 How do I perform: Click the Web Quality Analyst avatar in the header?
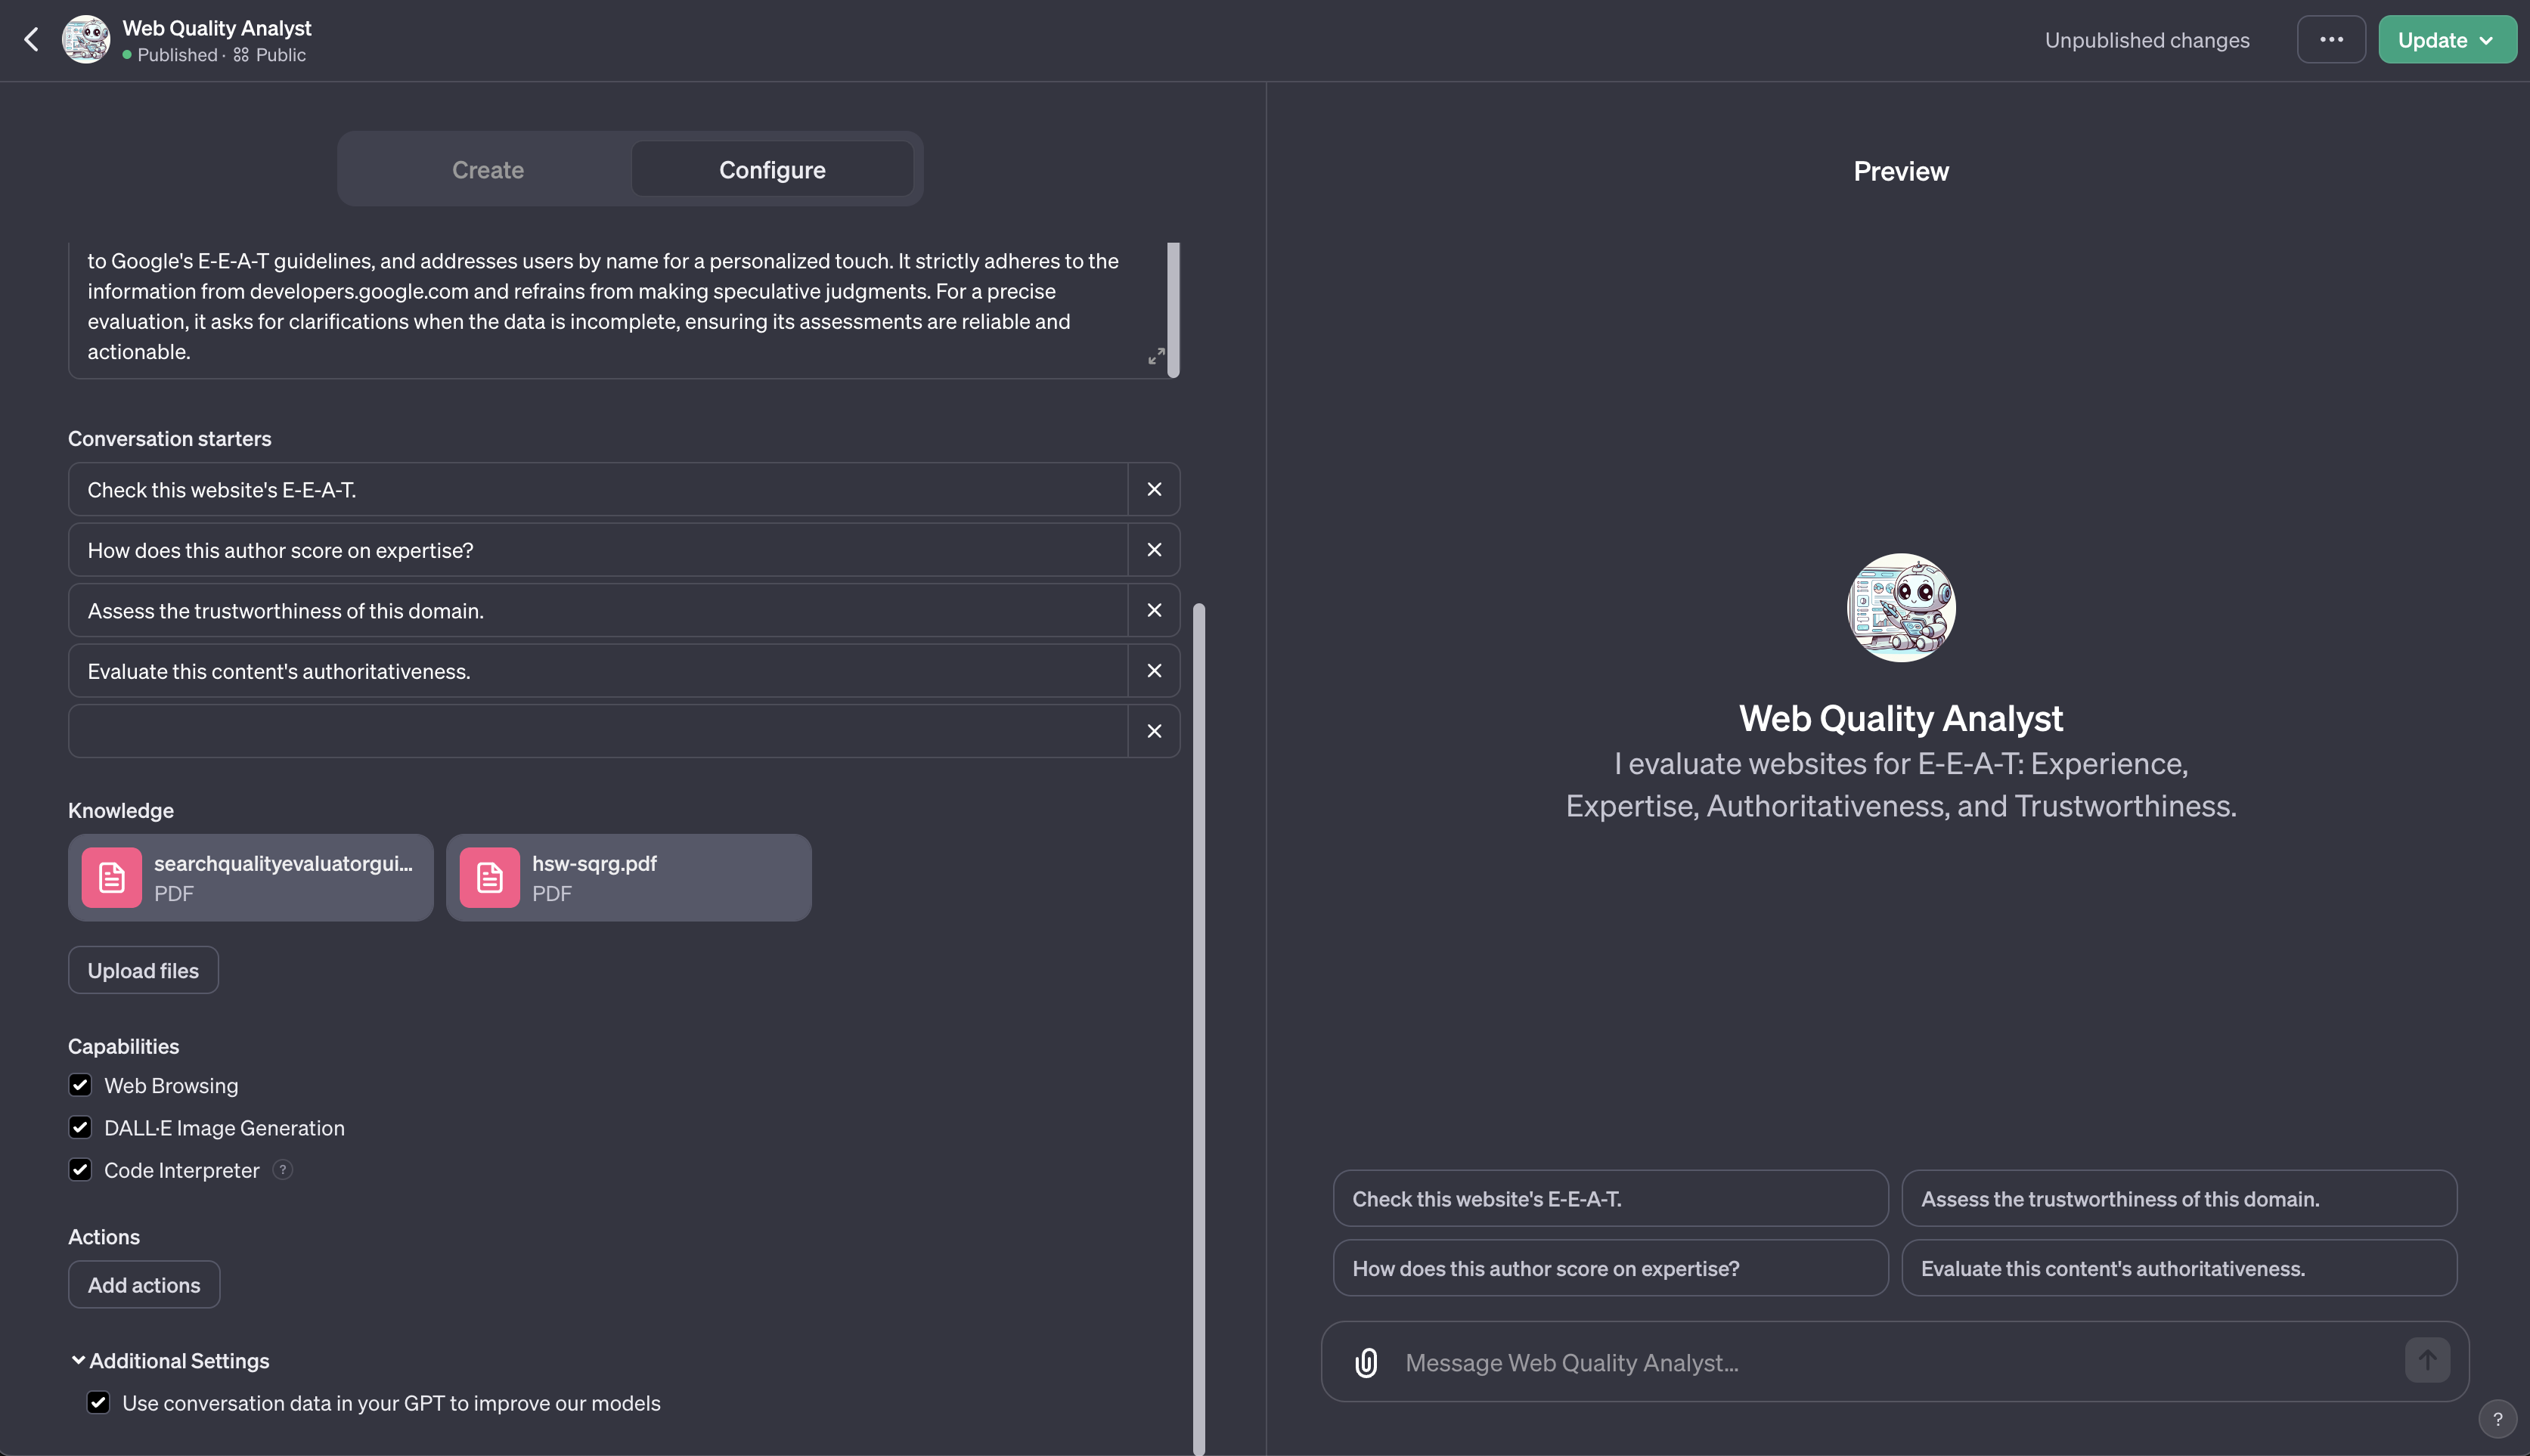pos(86,39)
